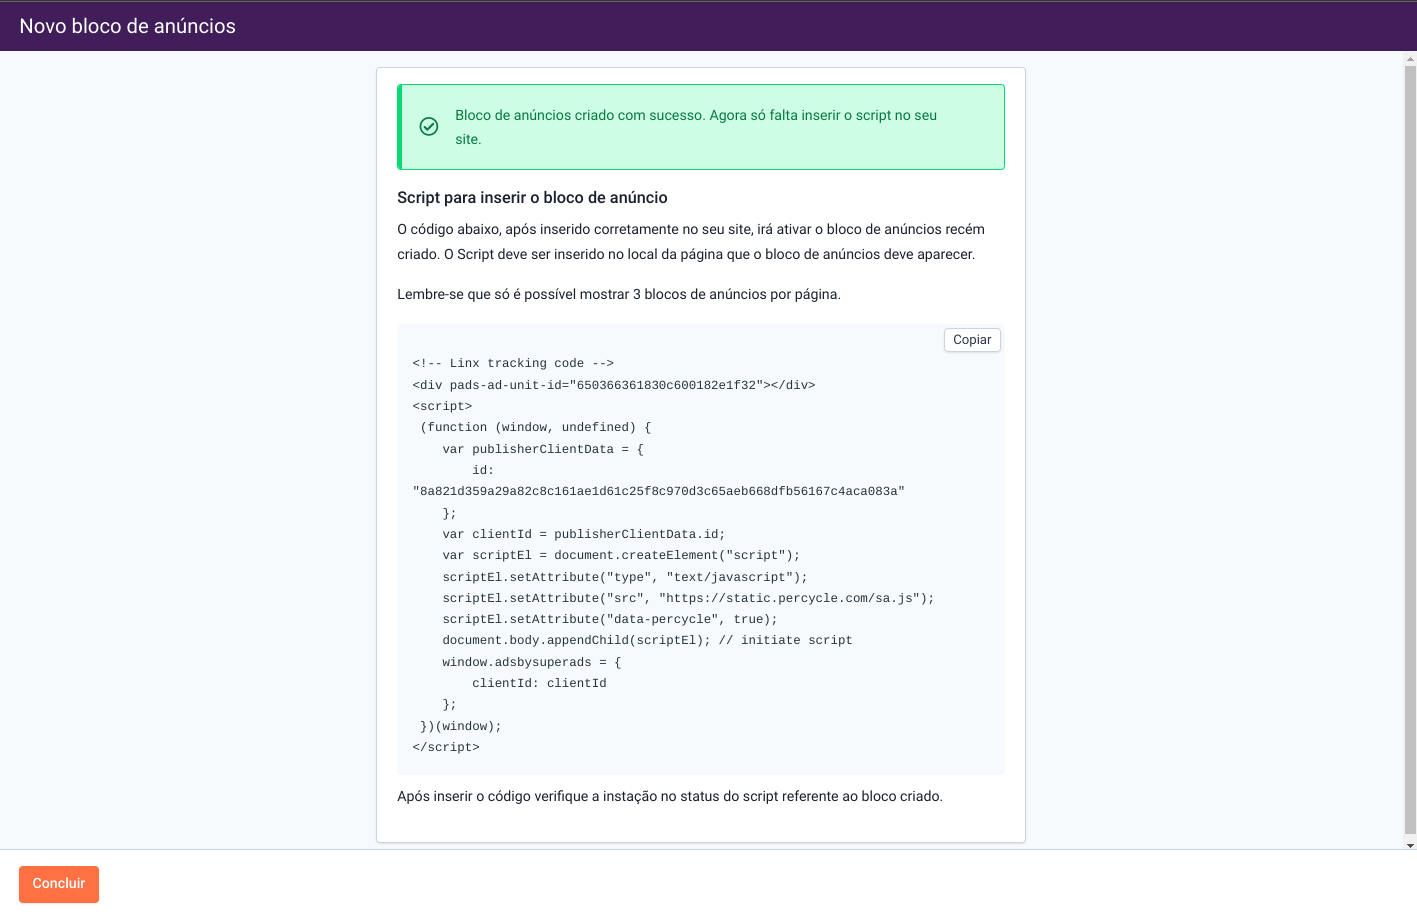Image resolution: width=1417 pixels, height=917 pixels.
Task: Click the scrollbar down arrow
Action: (x=1410, y=845)
